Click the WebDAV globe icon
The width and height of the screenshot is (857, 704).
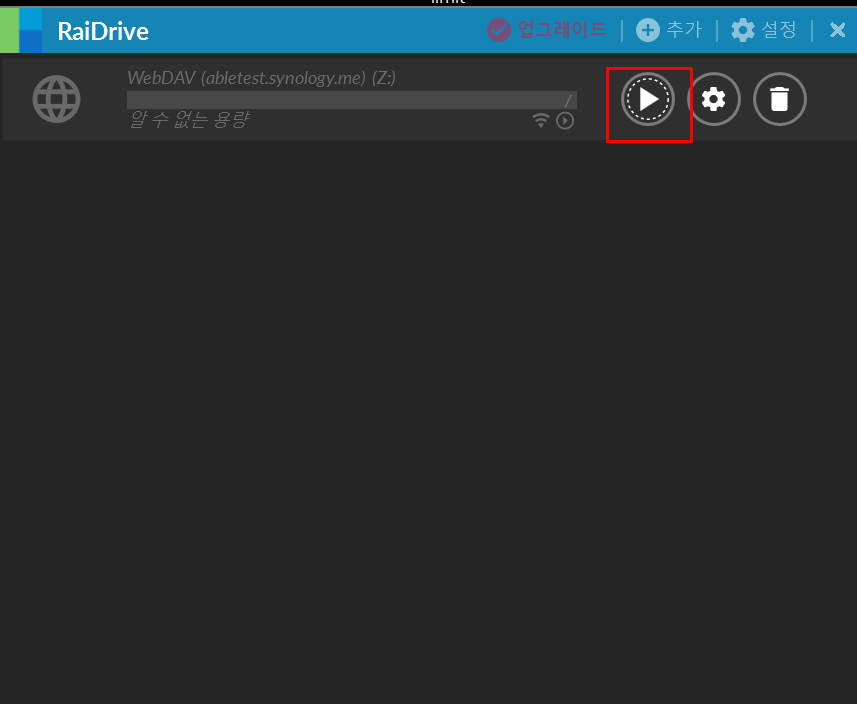[56, 99]
